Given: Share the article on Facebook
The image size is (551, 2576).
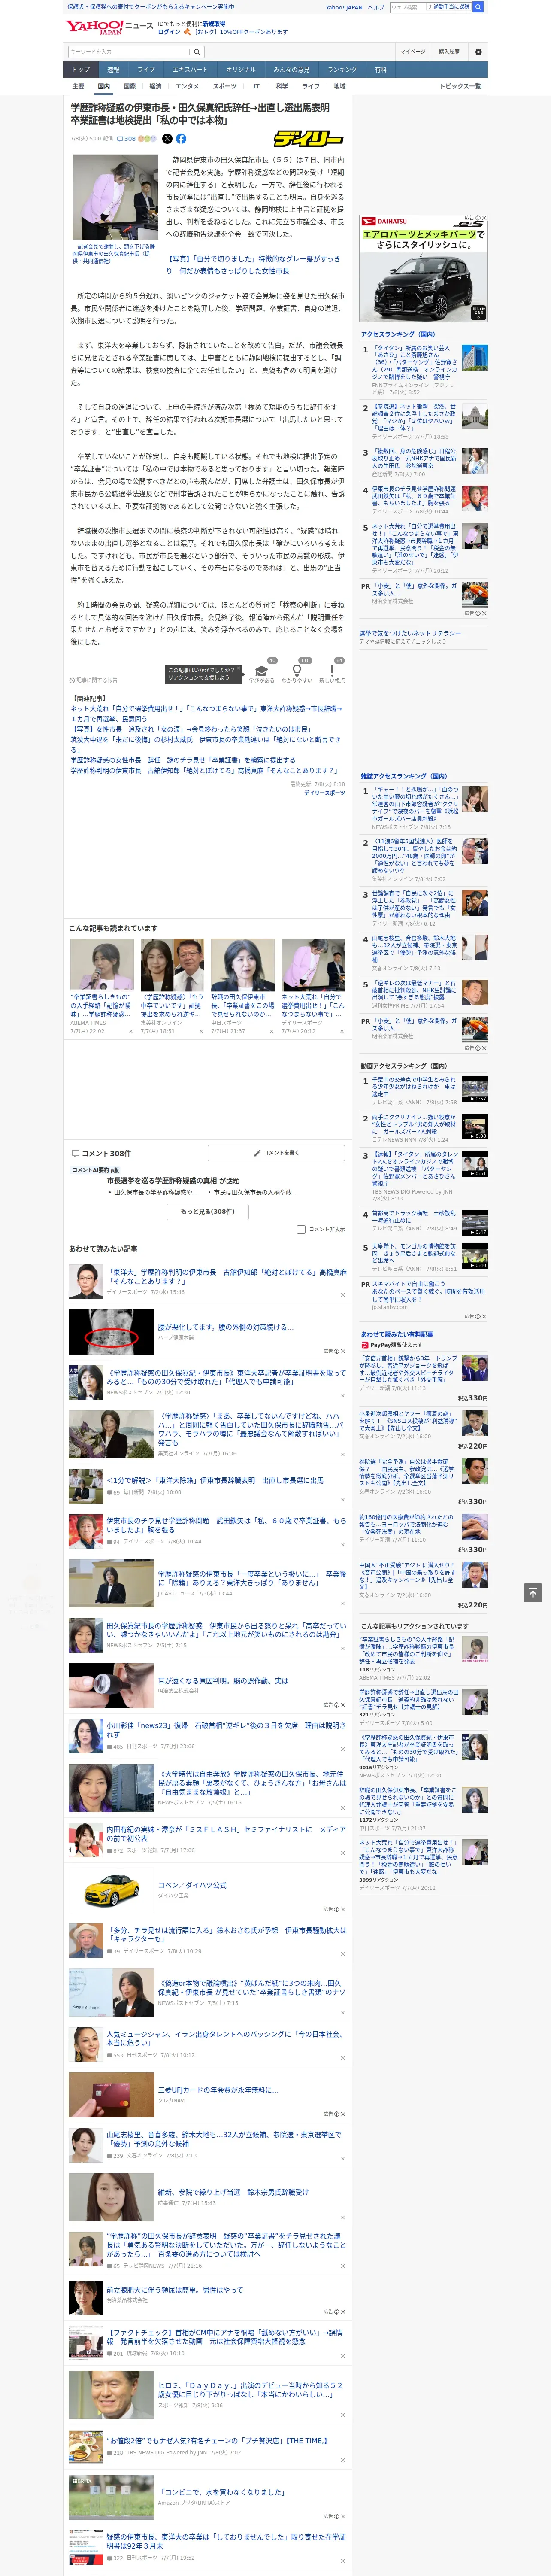Looking at the screenshot, I should pyautogui.click(x=181, y=139).
